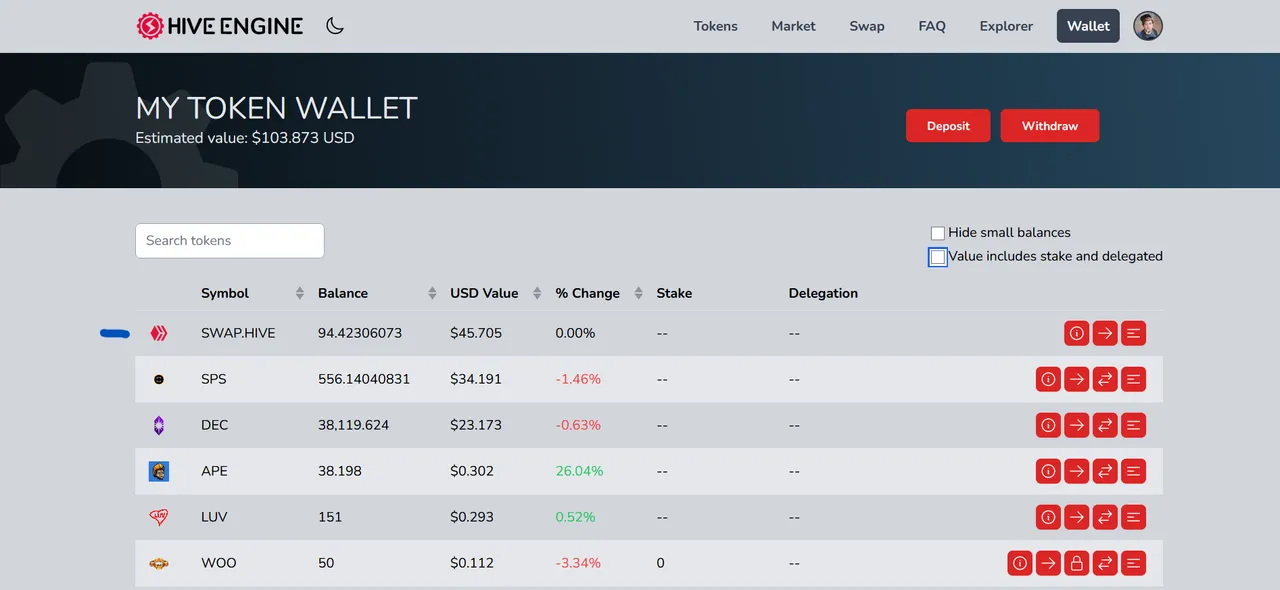The height and width of the screenshot is (590, 1280).
Task: Click the SPS symbol text
Action: tap(213, 379)
